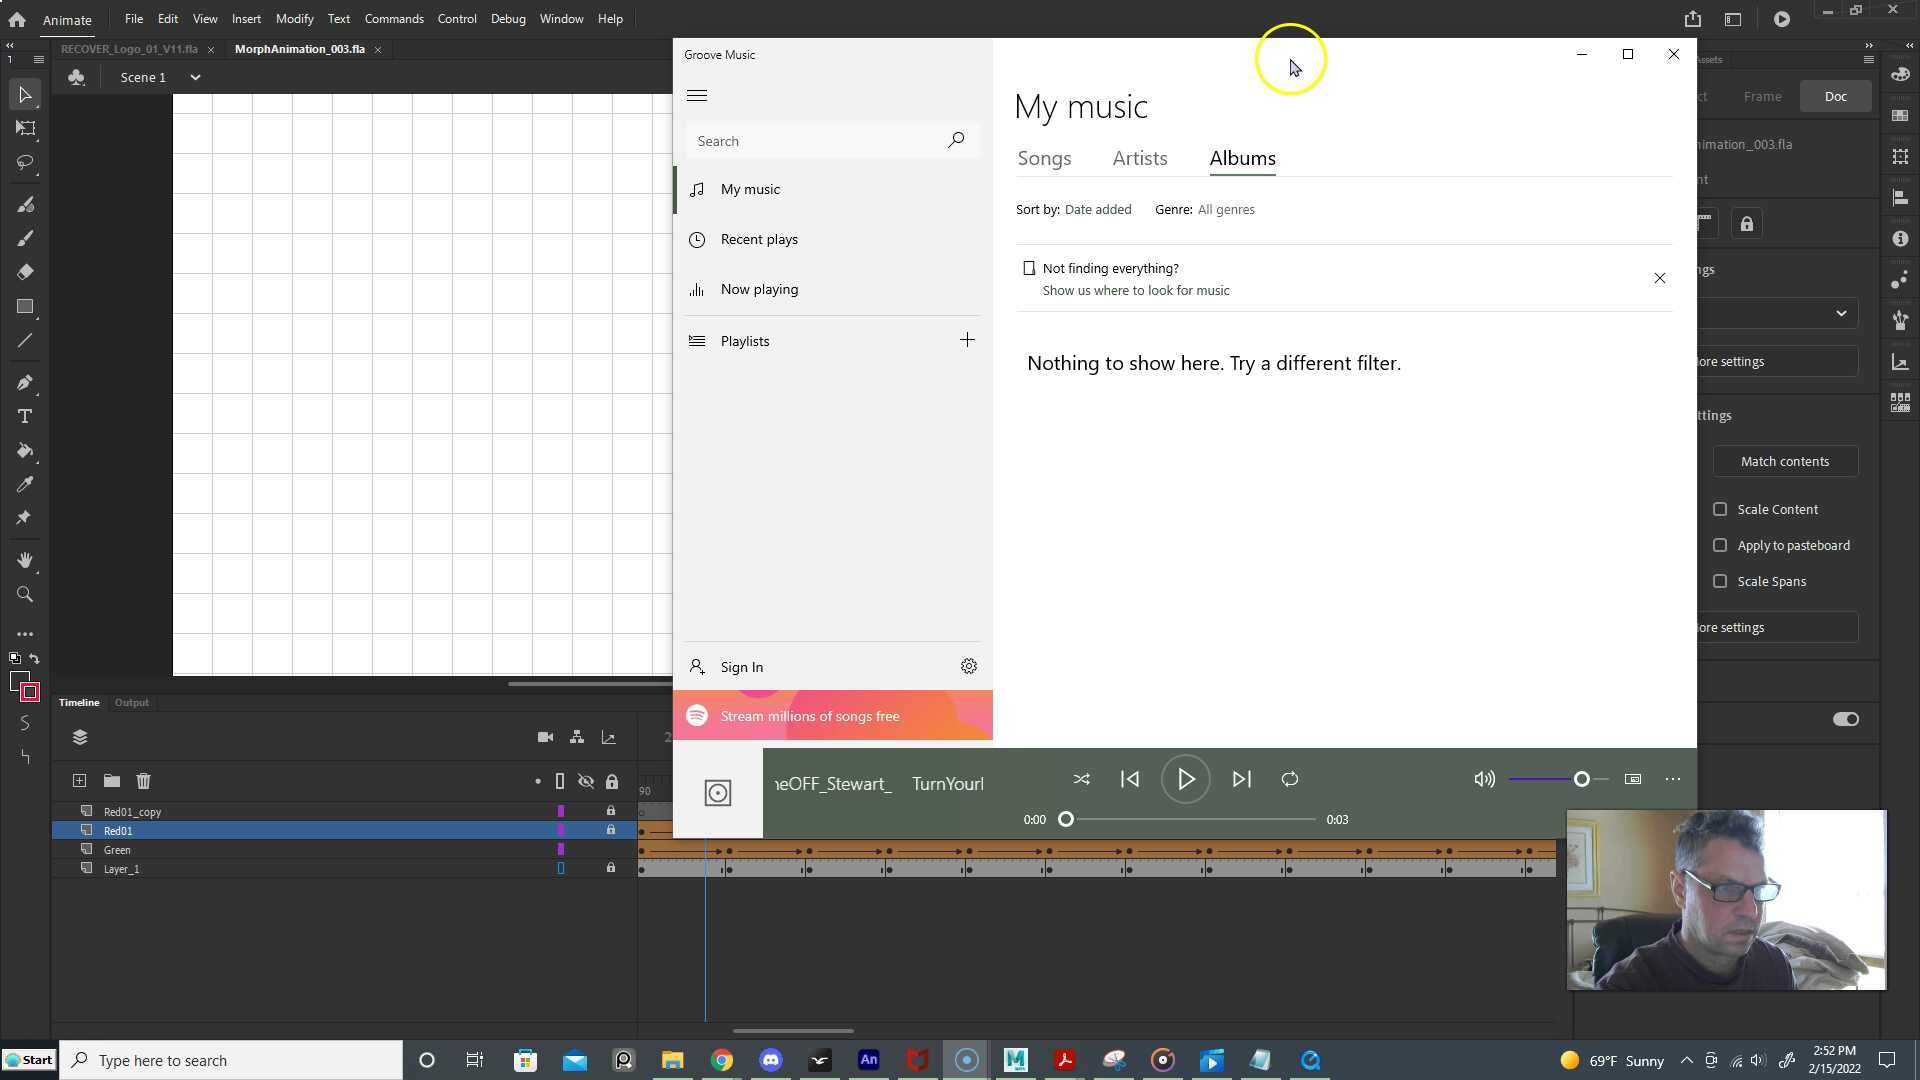Open the Genre All genres filter

1225,210
